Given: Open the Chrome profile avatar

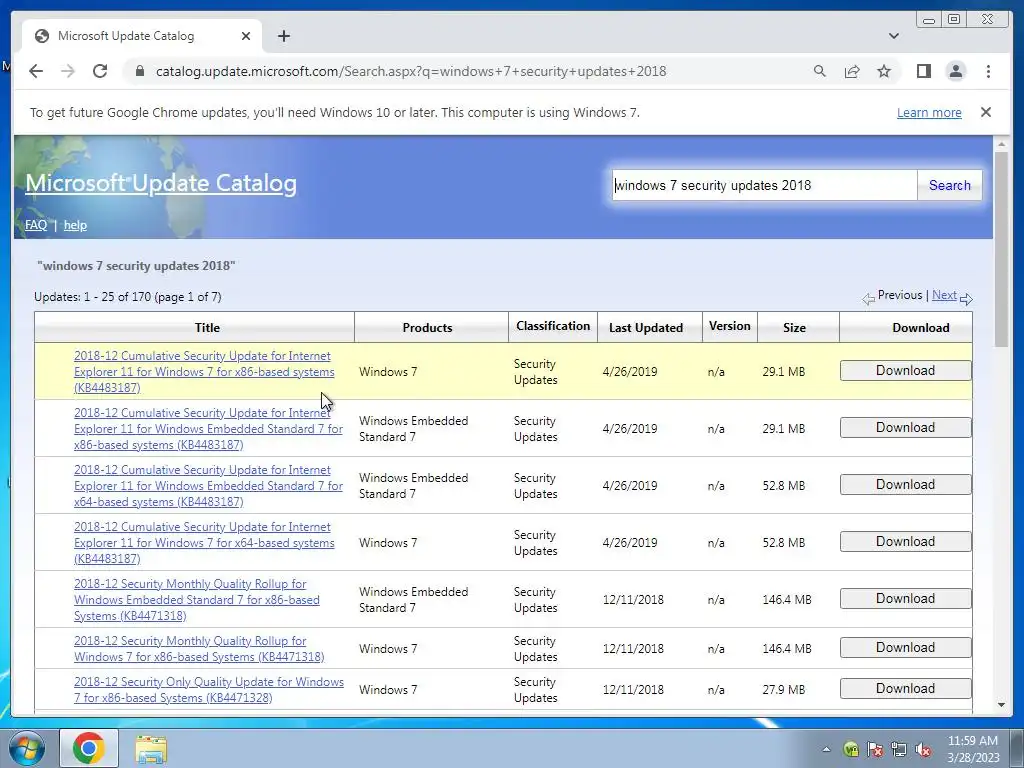Looking at the screenshot, I should 955,71.
